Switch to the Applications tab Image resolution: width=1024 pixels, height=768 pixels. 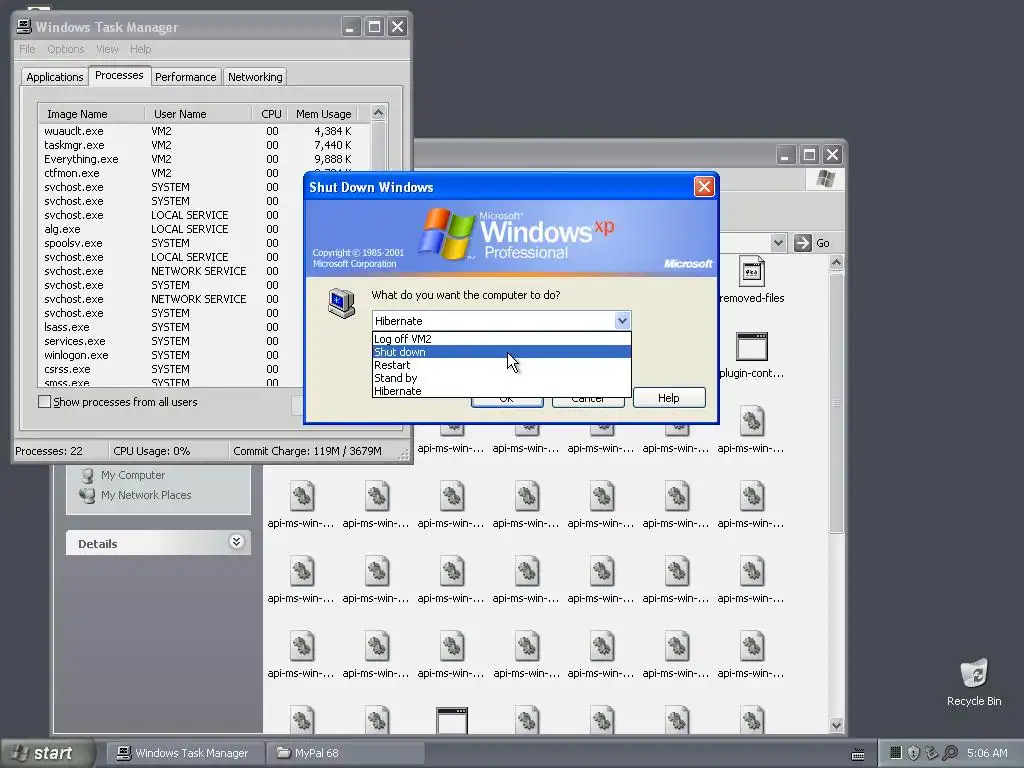[x=55, y=77]
